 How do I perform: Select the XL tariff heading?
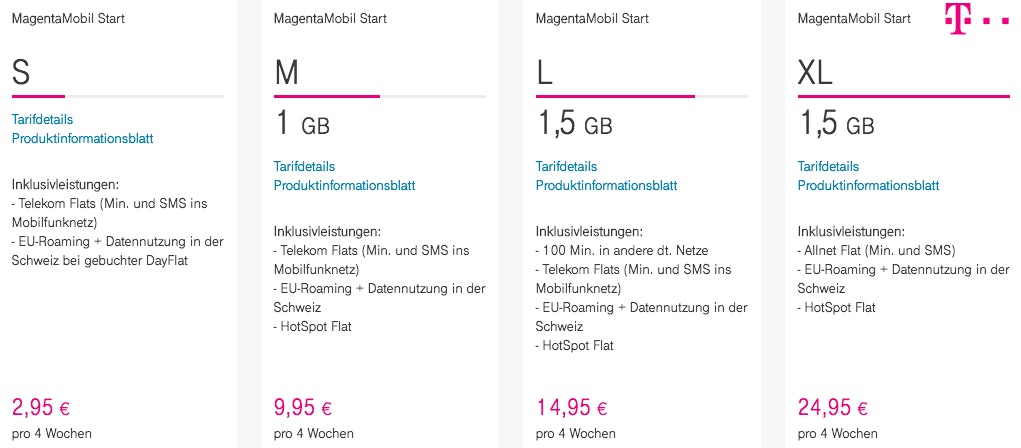pyautogui.click(x=815, y=72)
